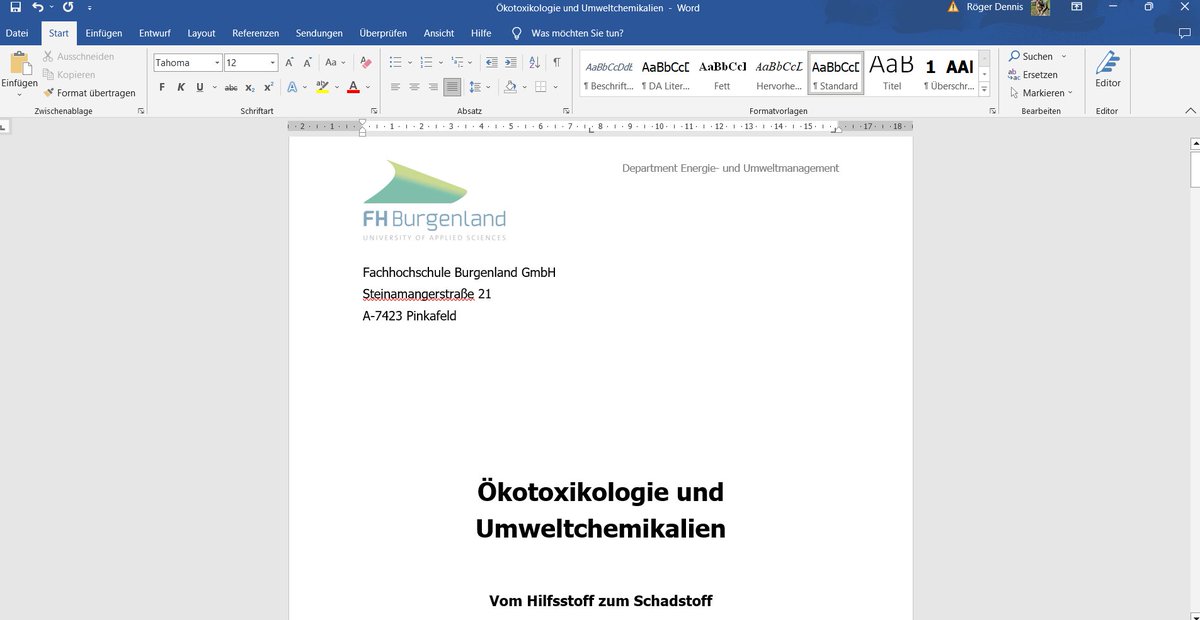Open the Layout ribbon tab

(x=201, y=33)
